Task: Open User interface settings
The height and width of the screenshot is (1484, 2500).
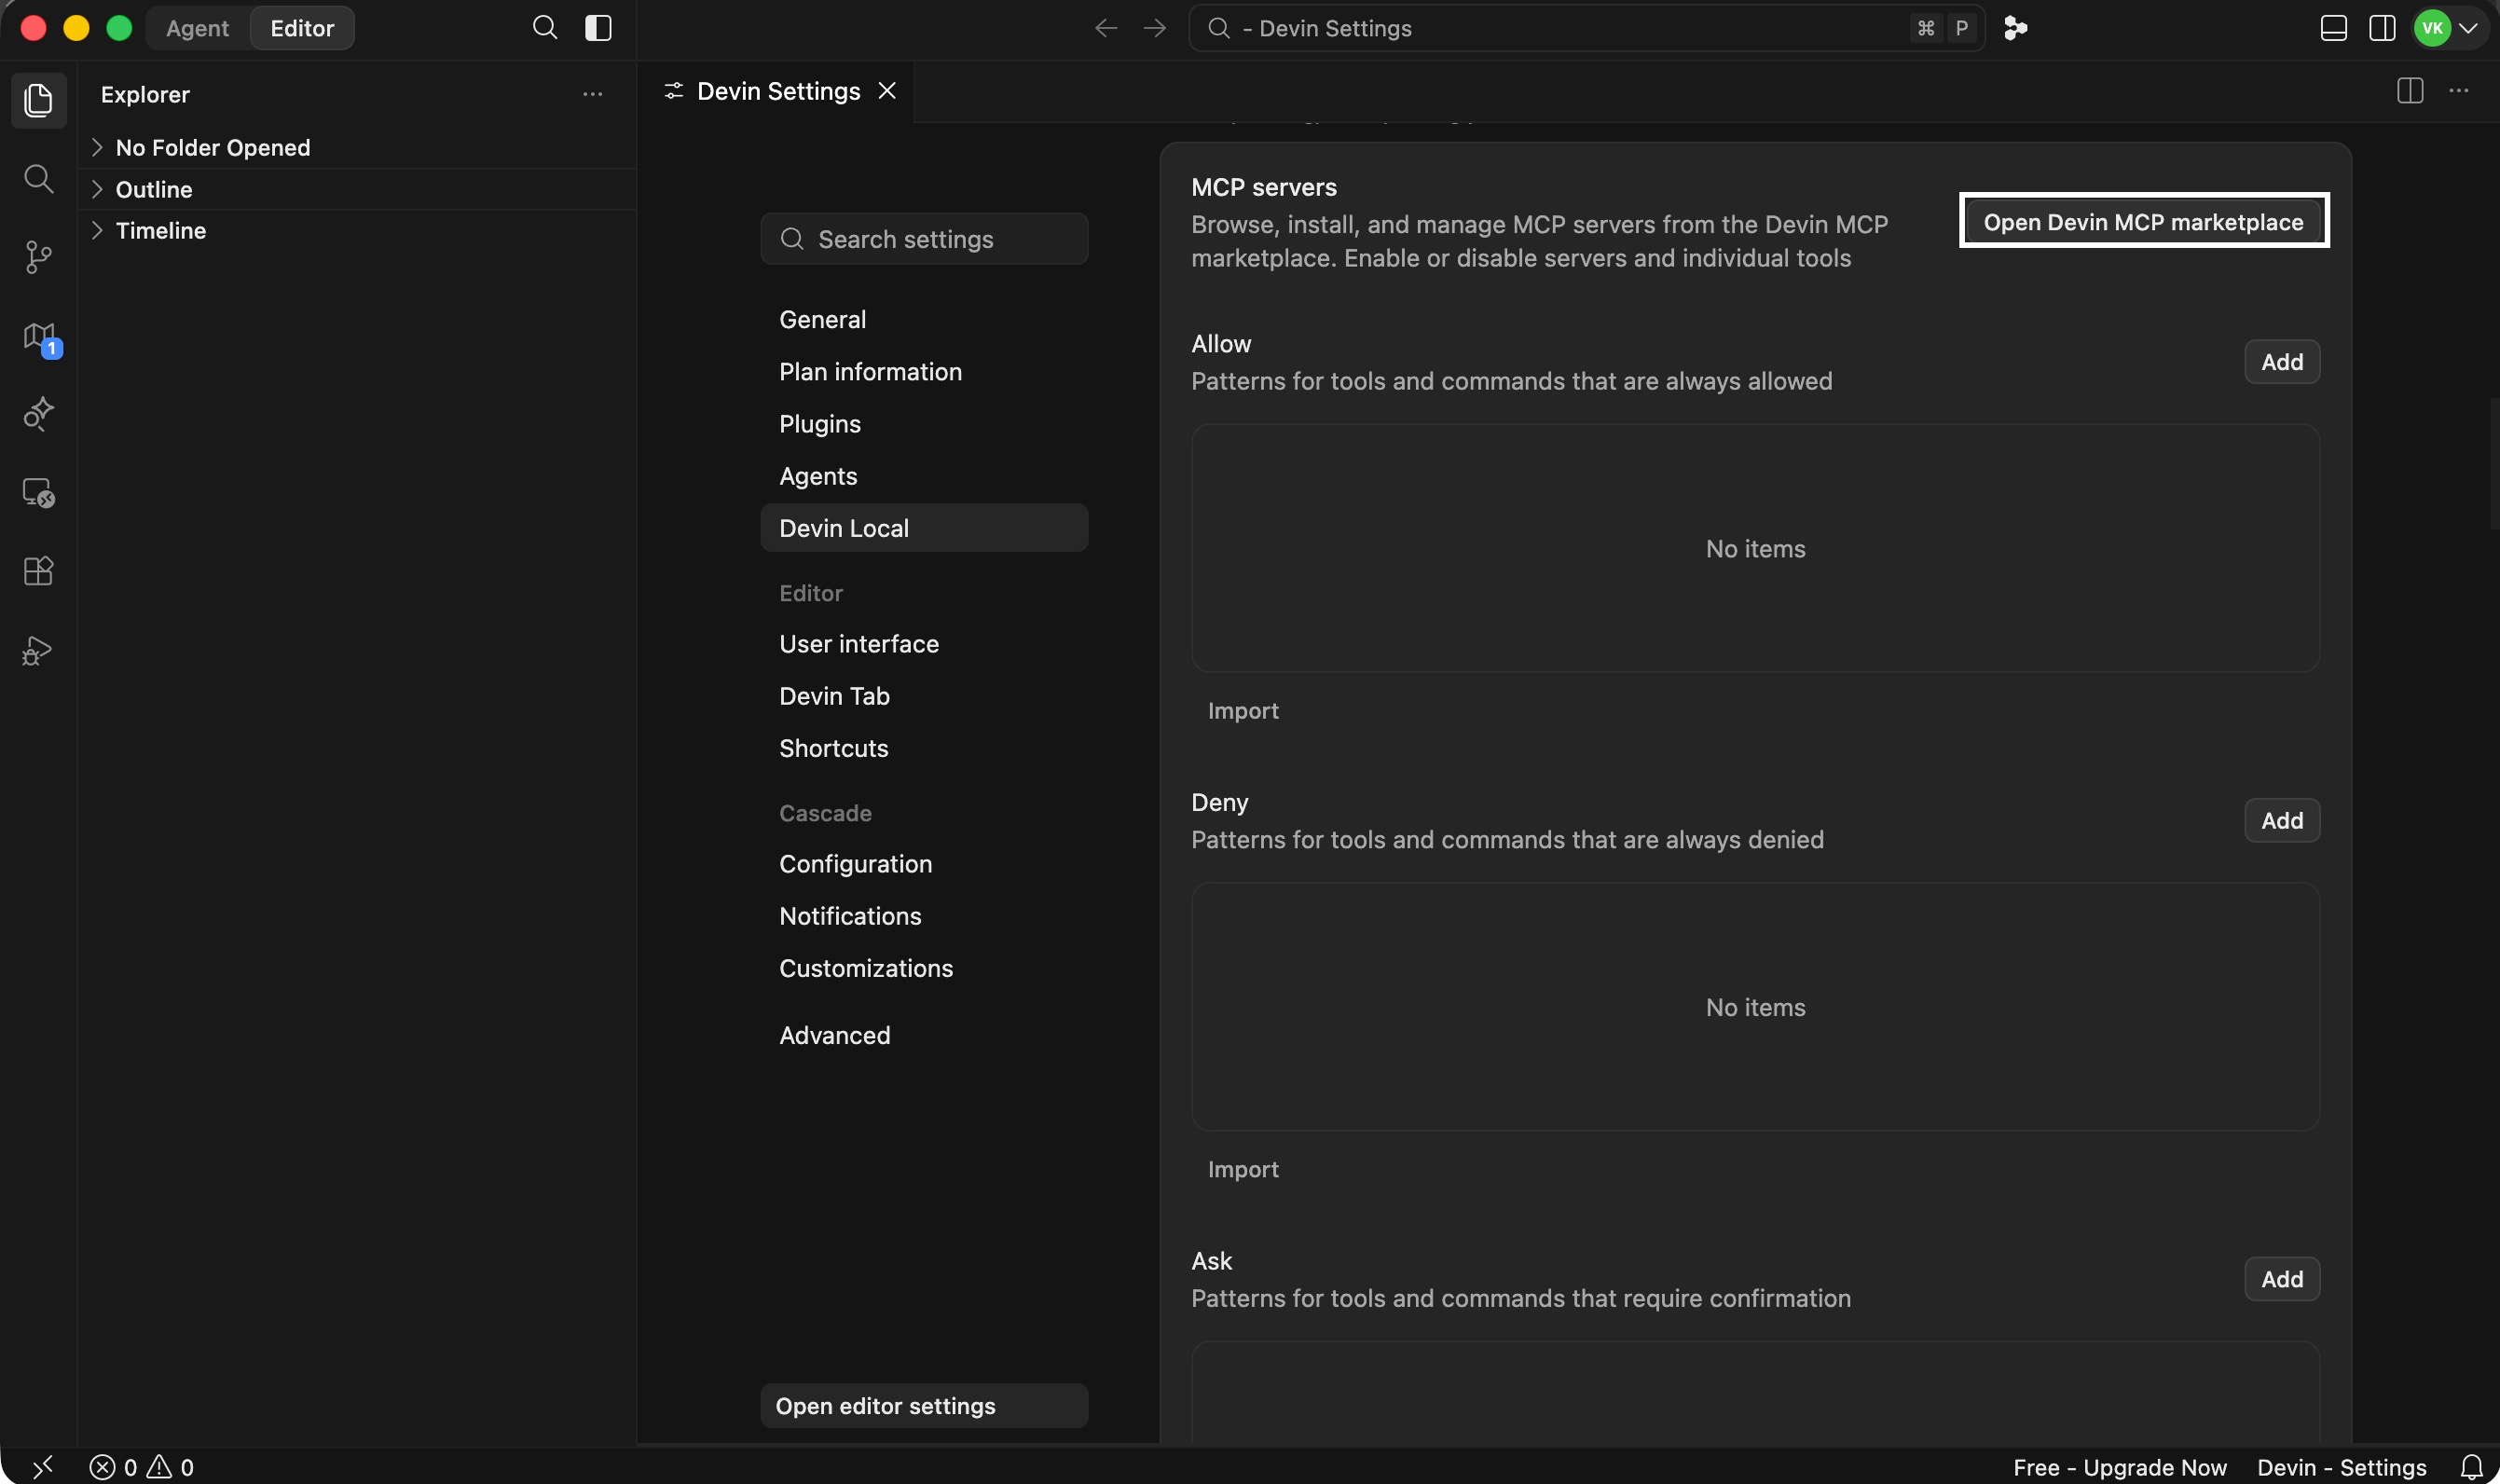Action: pyautogui.click(x=924, y=644)
